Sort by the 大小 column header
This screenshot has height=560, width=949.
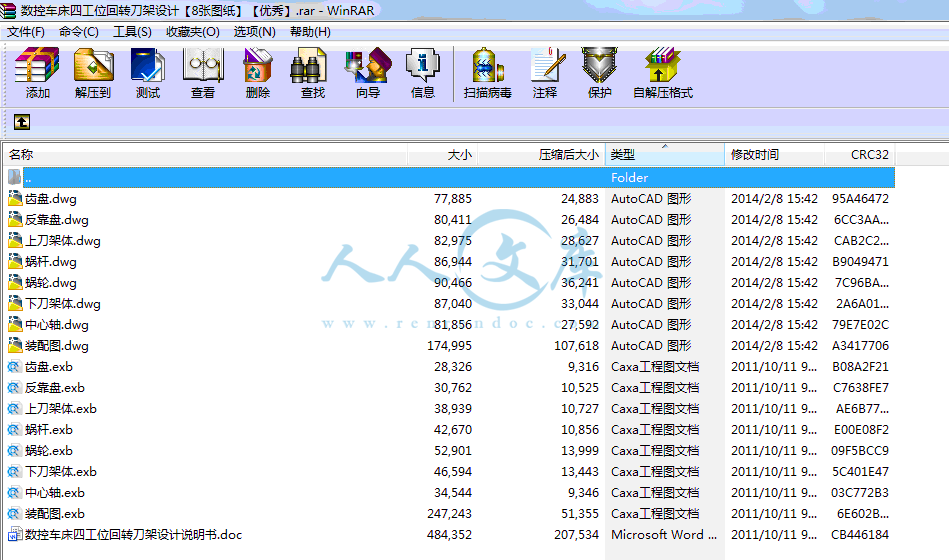coord(442,154)
